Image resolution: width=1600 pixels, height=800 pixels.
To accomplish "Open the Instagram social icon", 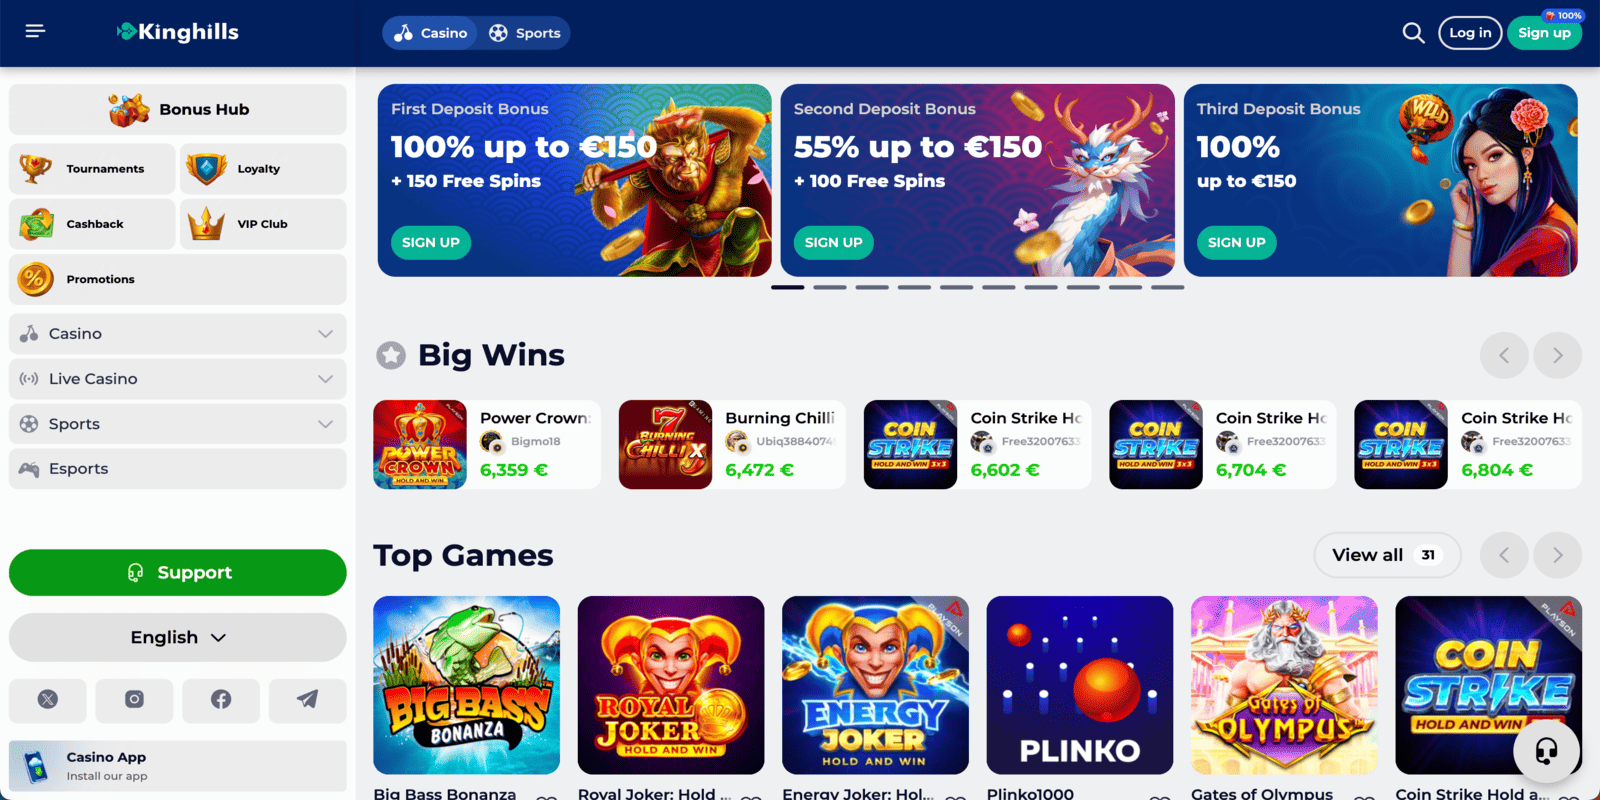I will coord(134,700).
